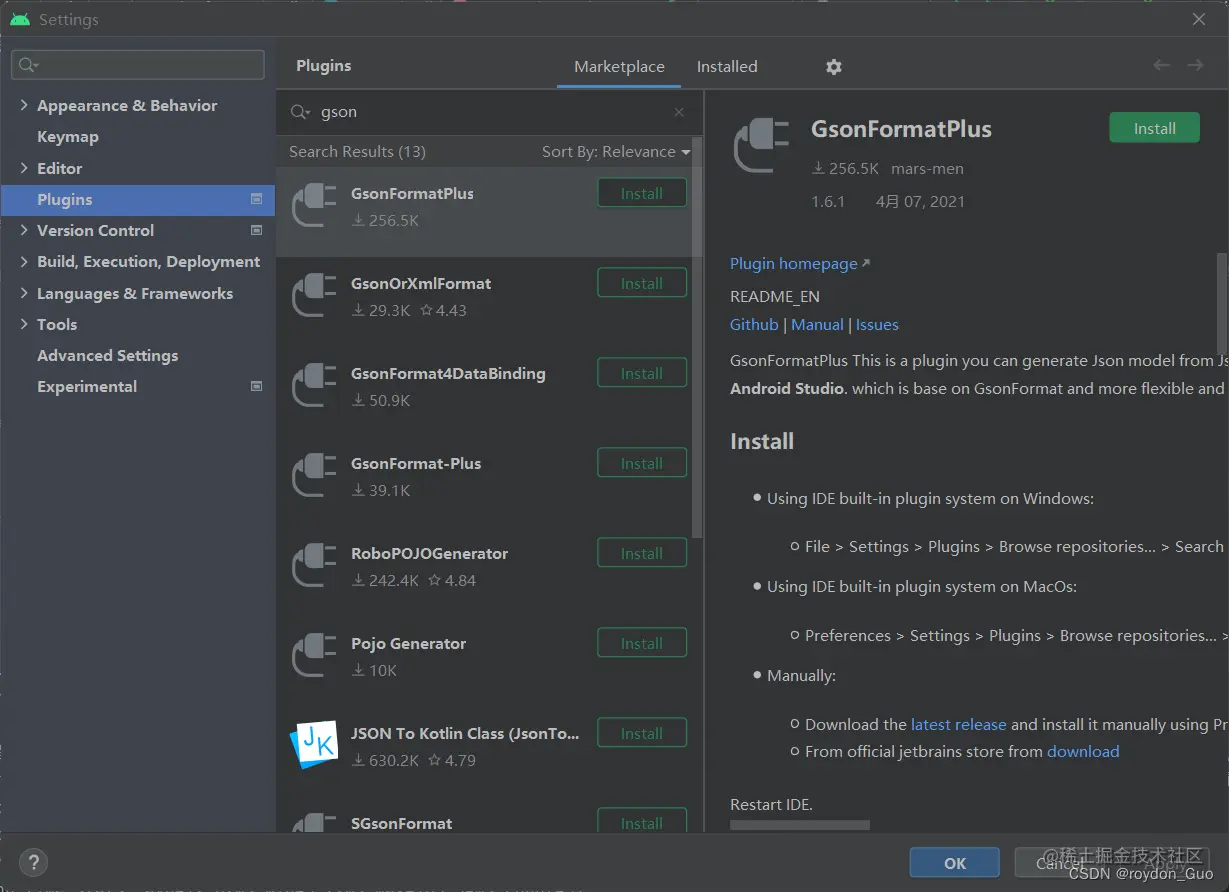The image size is (1229, 892).
Task: Click the mars-men vendor name
Action: coord(927,168)
